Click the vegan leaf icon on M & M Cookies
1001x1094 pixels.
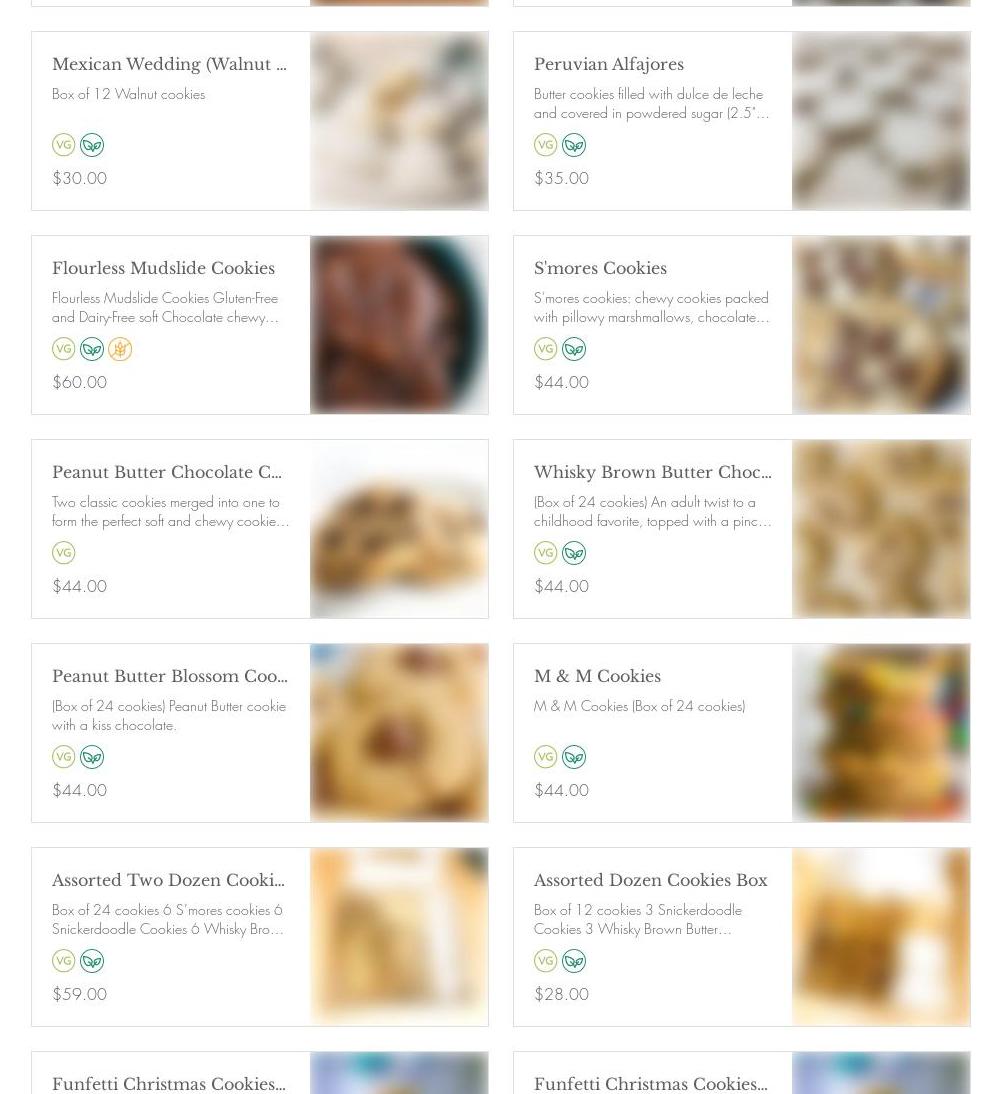coord(574,757)
